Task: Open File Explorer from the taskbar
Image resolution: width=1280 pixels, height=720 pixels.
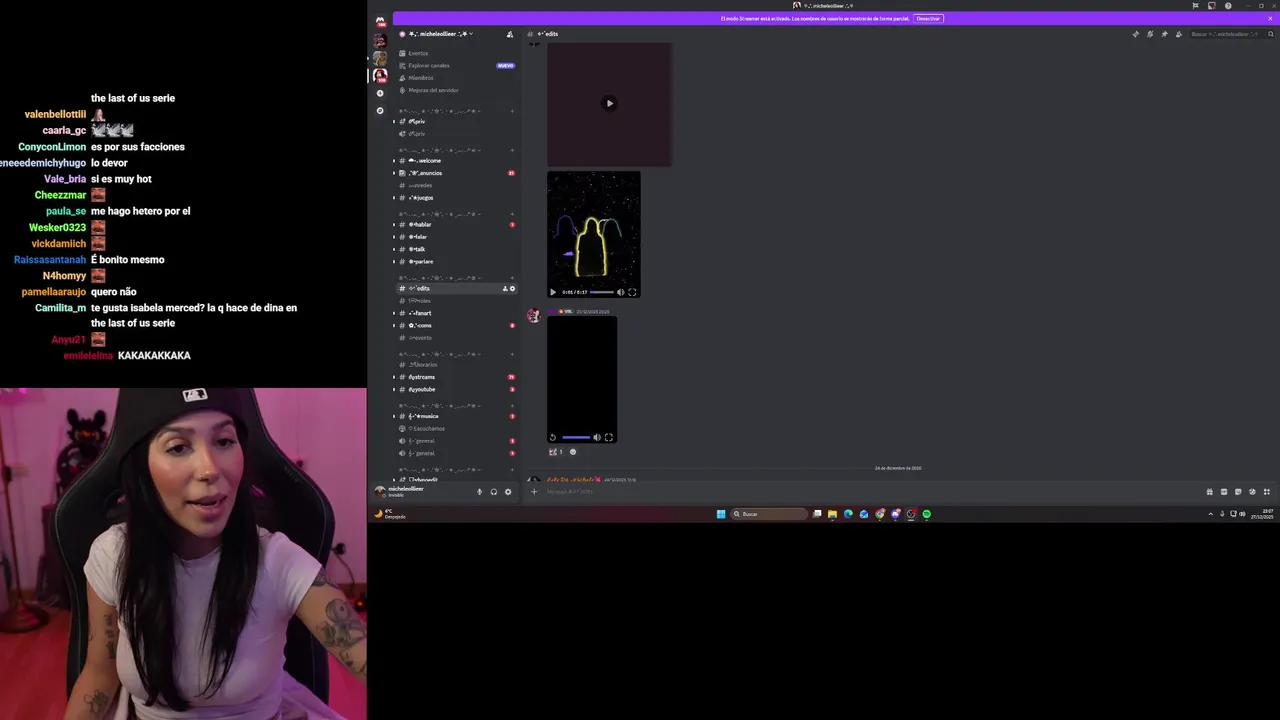Action: pos(832,514)
